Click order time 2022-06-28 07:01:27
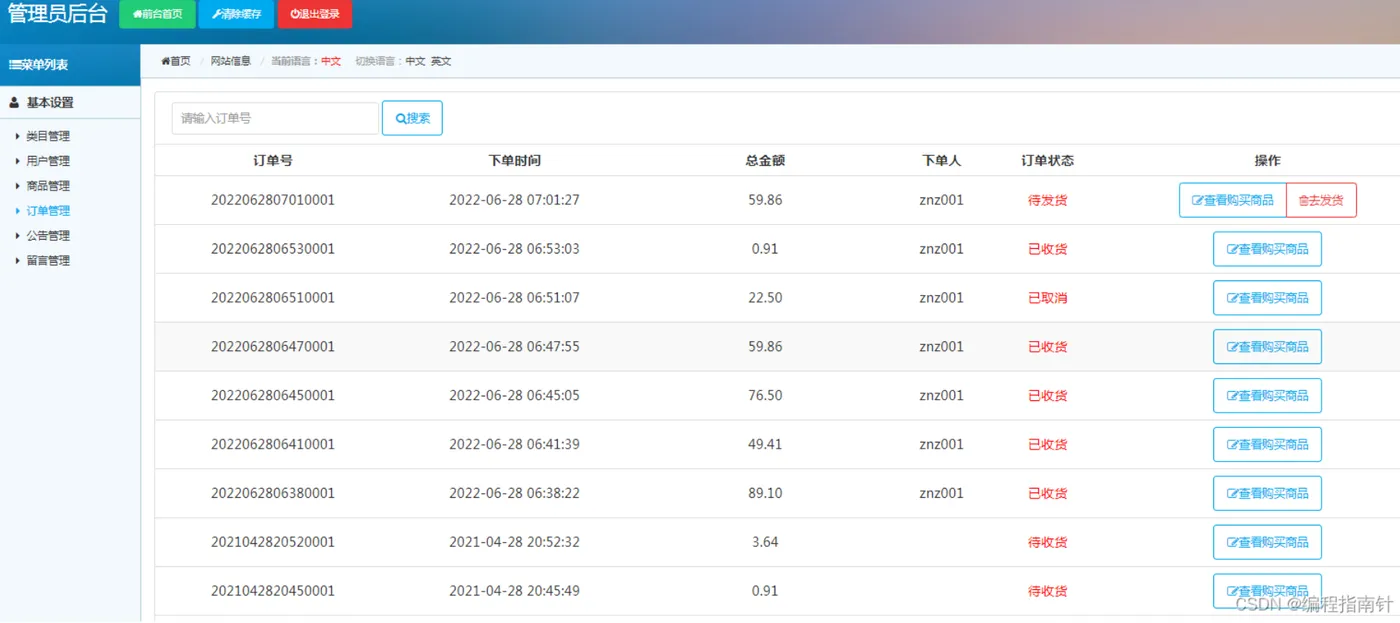1400x623 pixels. (x=514, y=200)
